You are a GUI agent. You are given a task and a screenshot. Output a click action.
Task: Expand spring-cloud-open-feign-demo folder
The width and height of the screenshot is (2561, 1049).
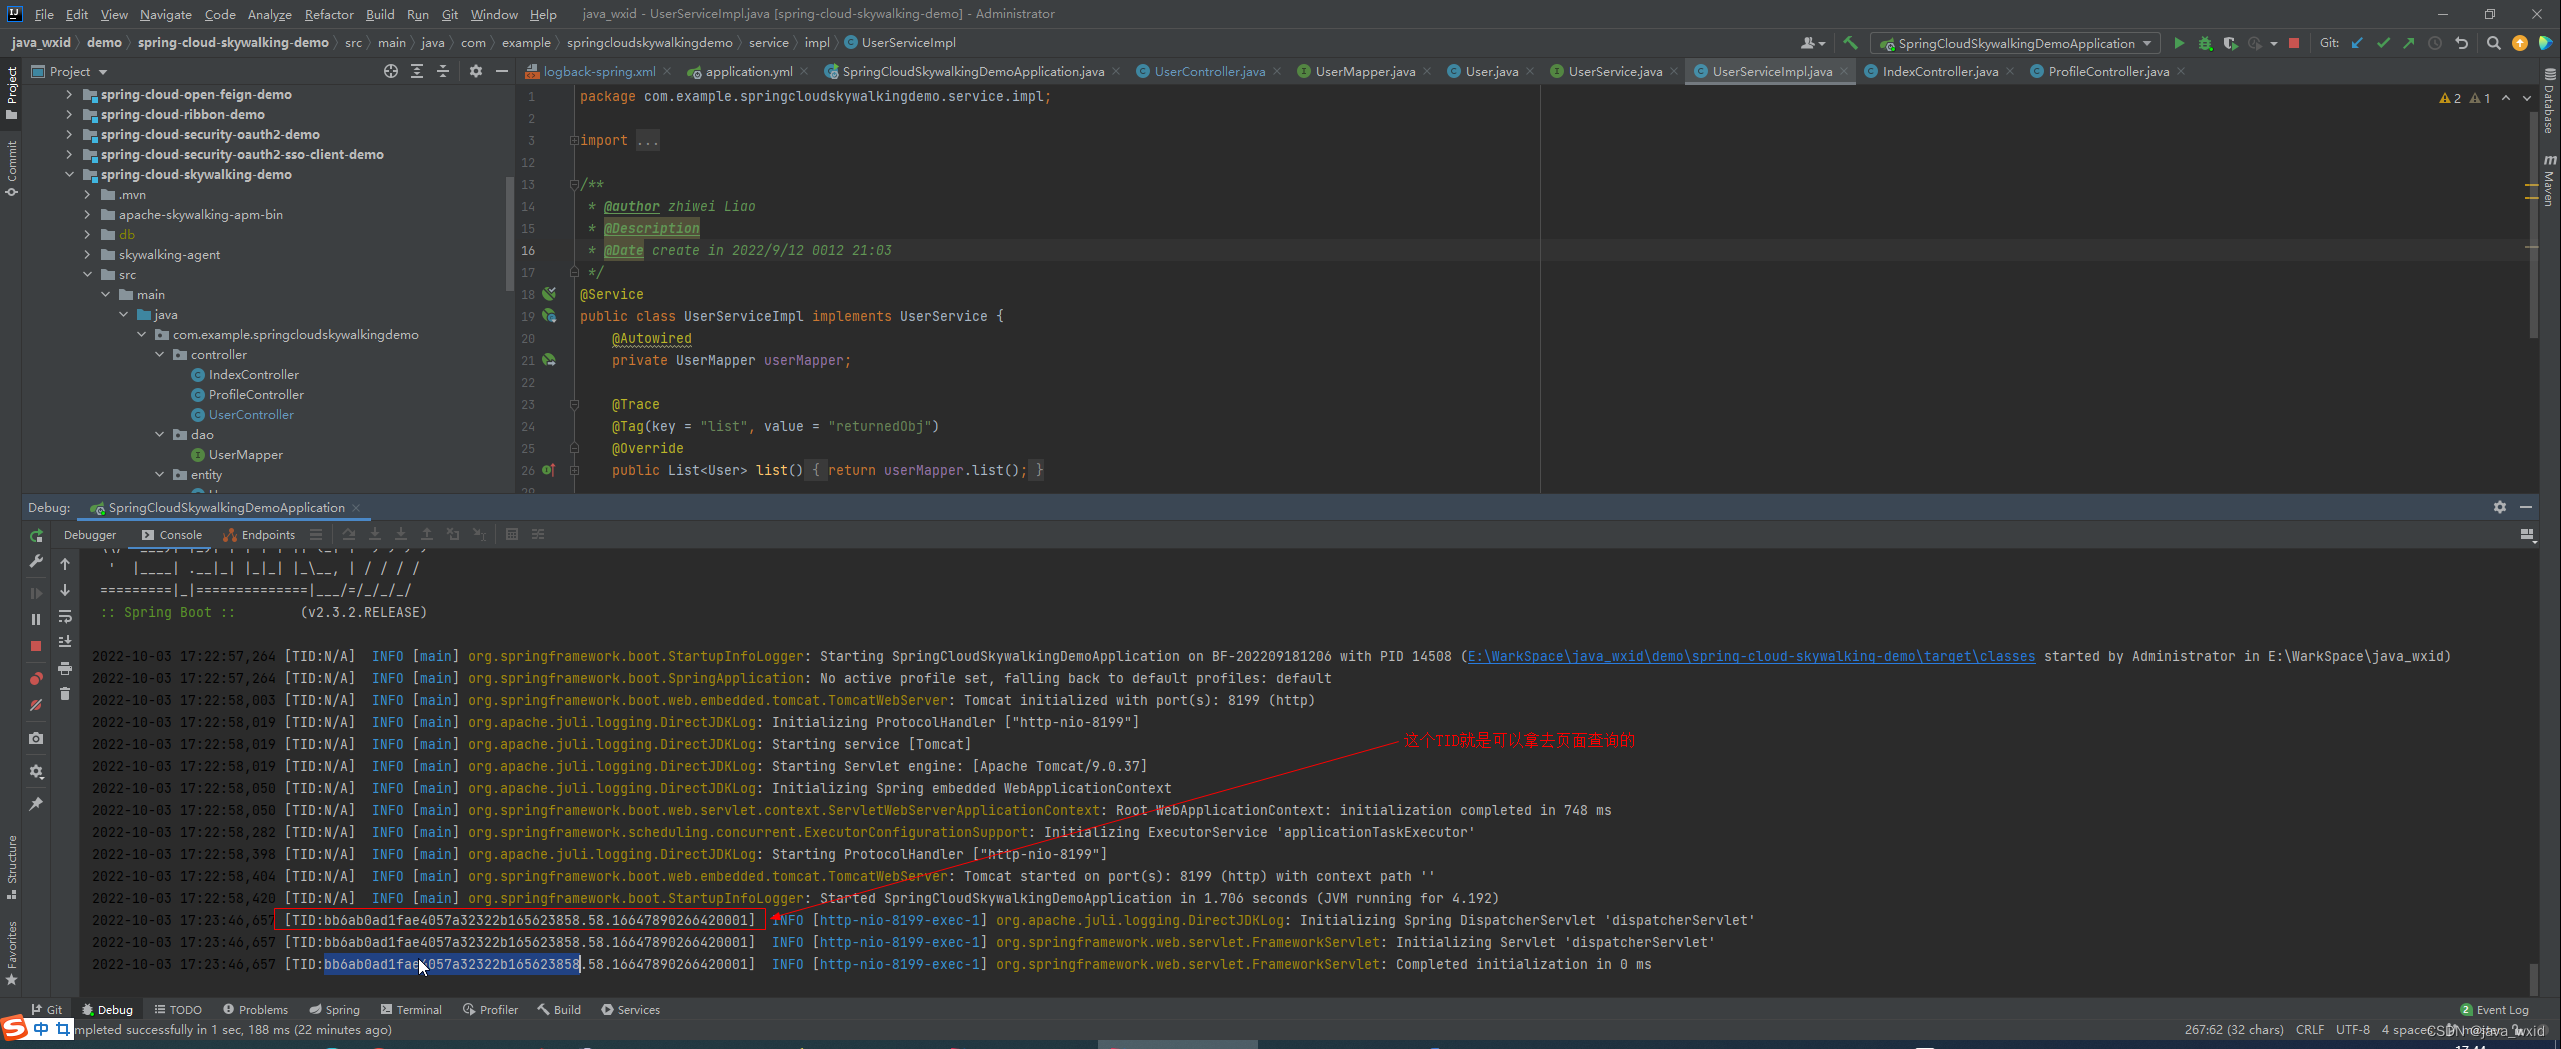(69, 95)
